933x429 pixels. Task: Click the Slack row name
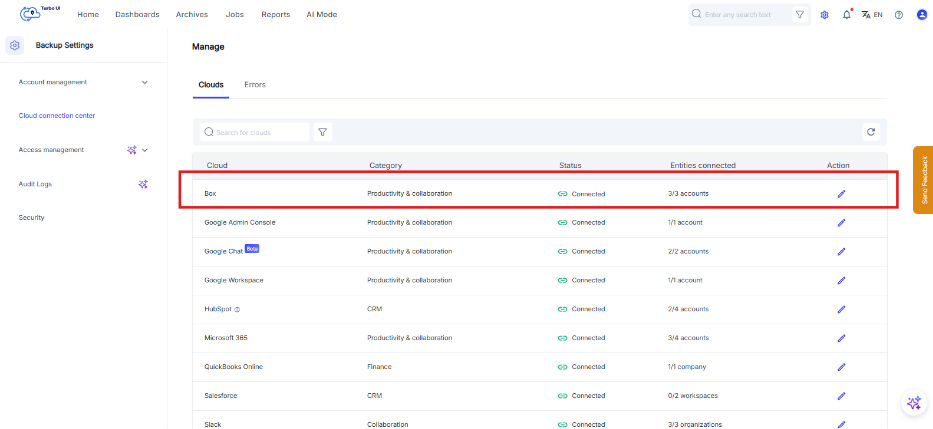[213, 424]
